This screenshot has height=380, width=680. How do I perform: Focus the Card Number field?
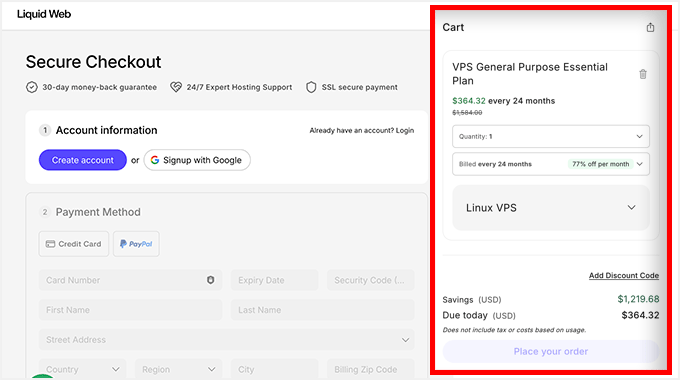coord(130,280)
